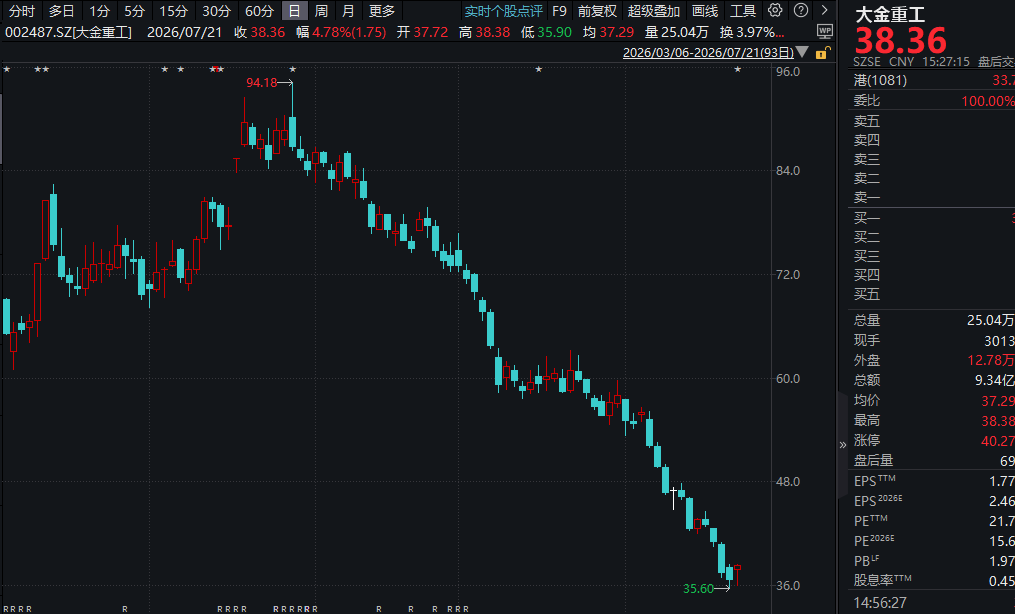Select the 1分 interval
1015x614 pixels.
(99, 11)
